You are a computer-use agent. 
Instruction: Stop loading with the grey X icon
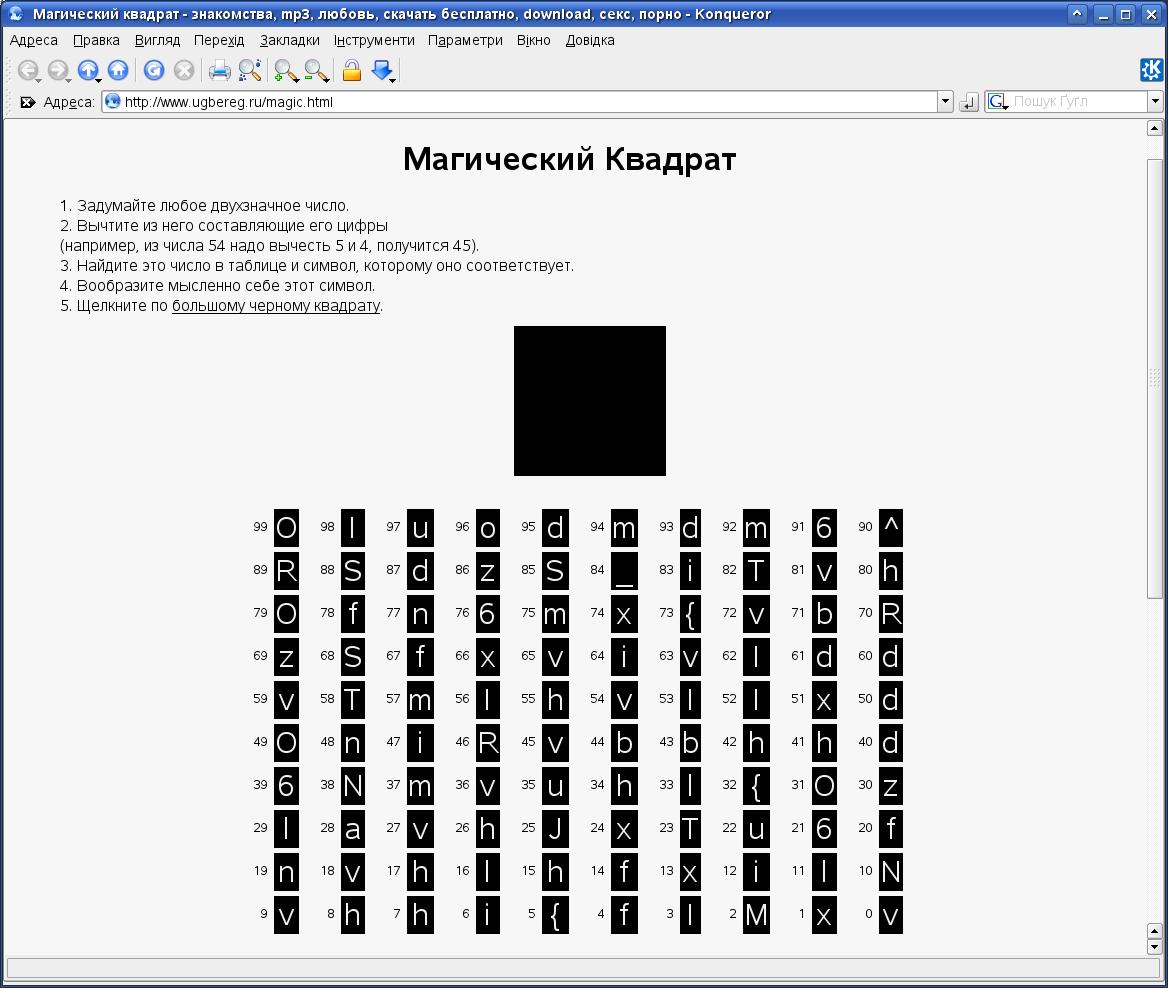pos(183,70)
